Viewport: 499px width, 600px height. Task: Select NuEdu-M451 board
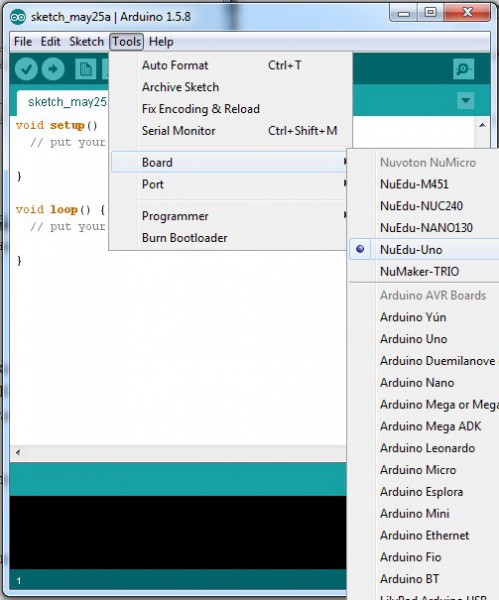point(424,184)
